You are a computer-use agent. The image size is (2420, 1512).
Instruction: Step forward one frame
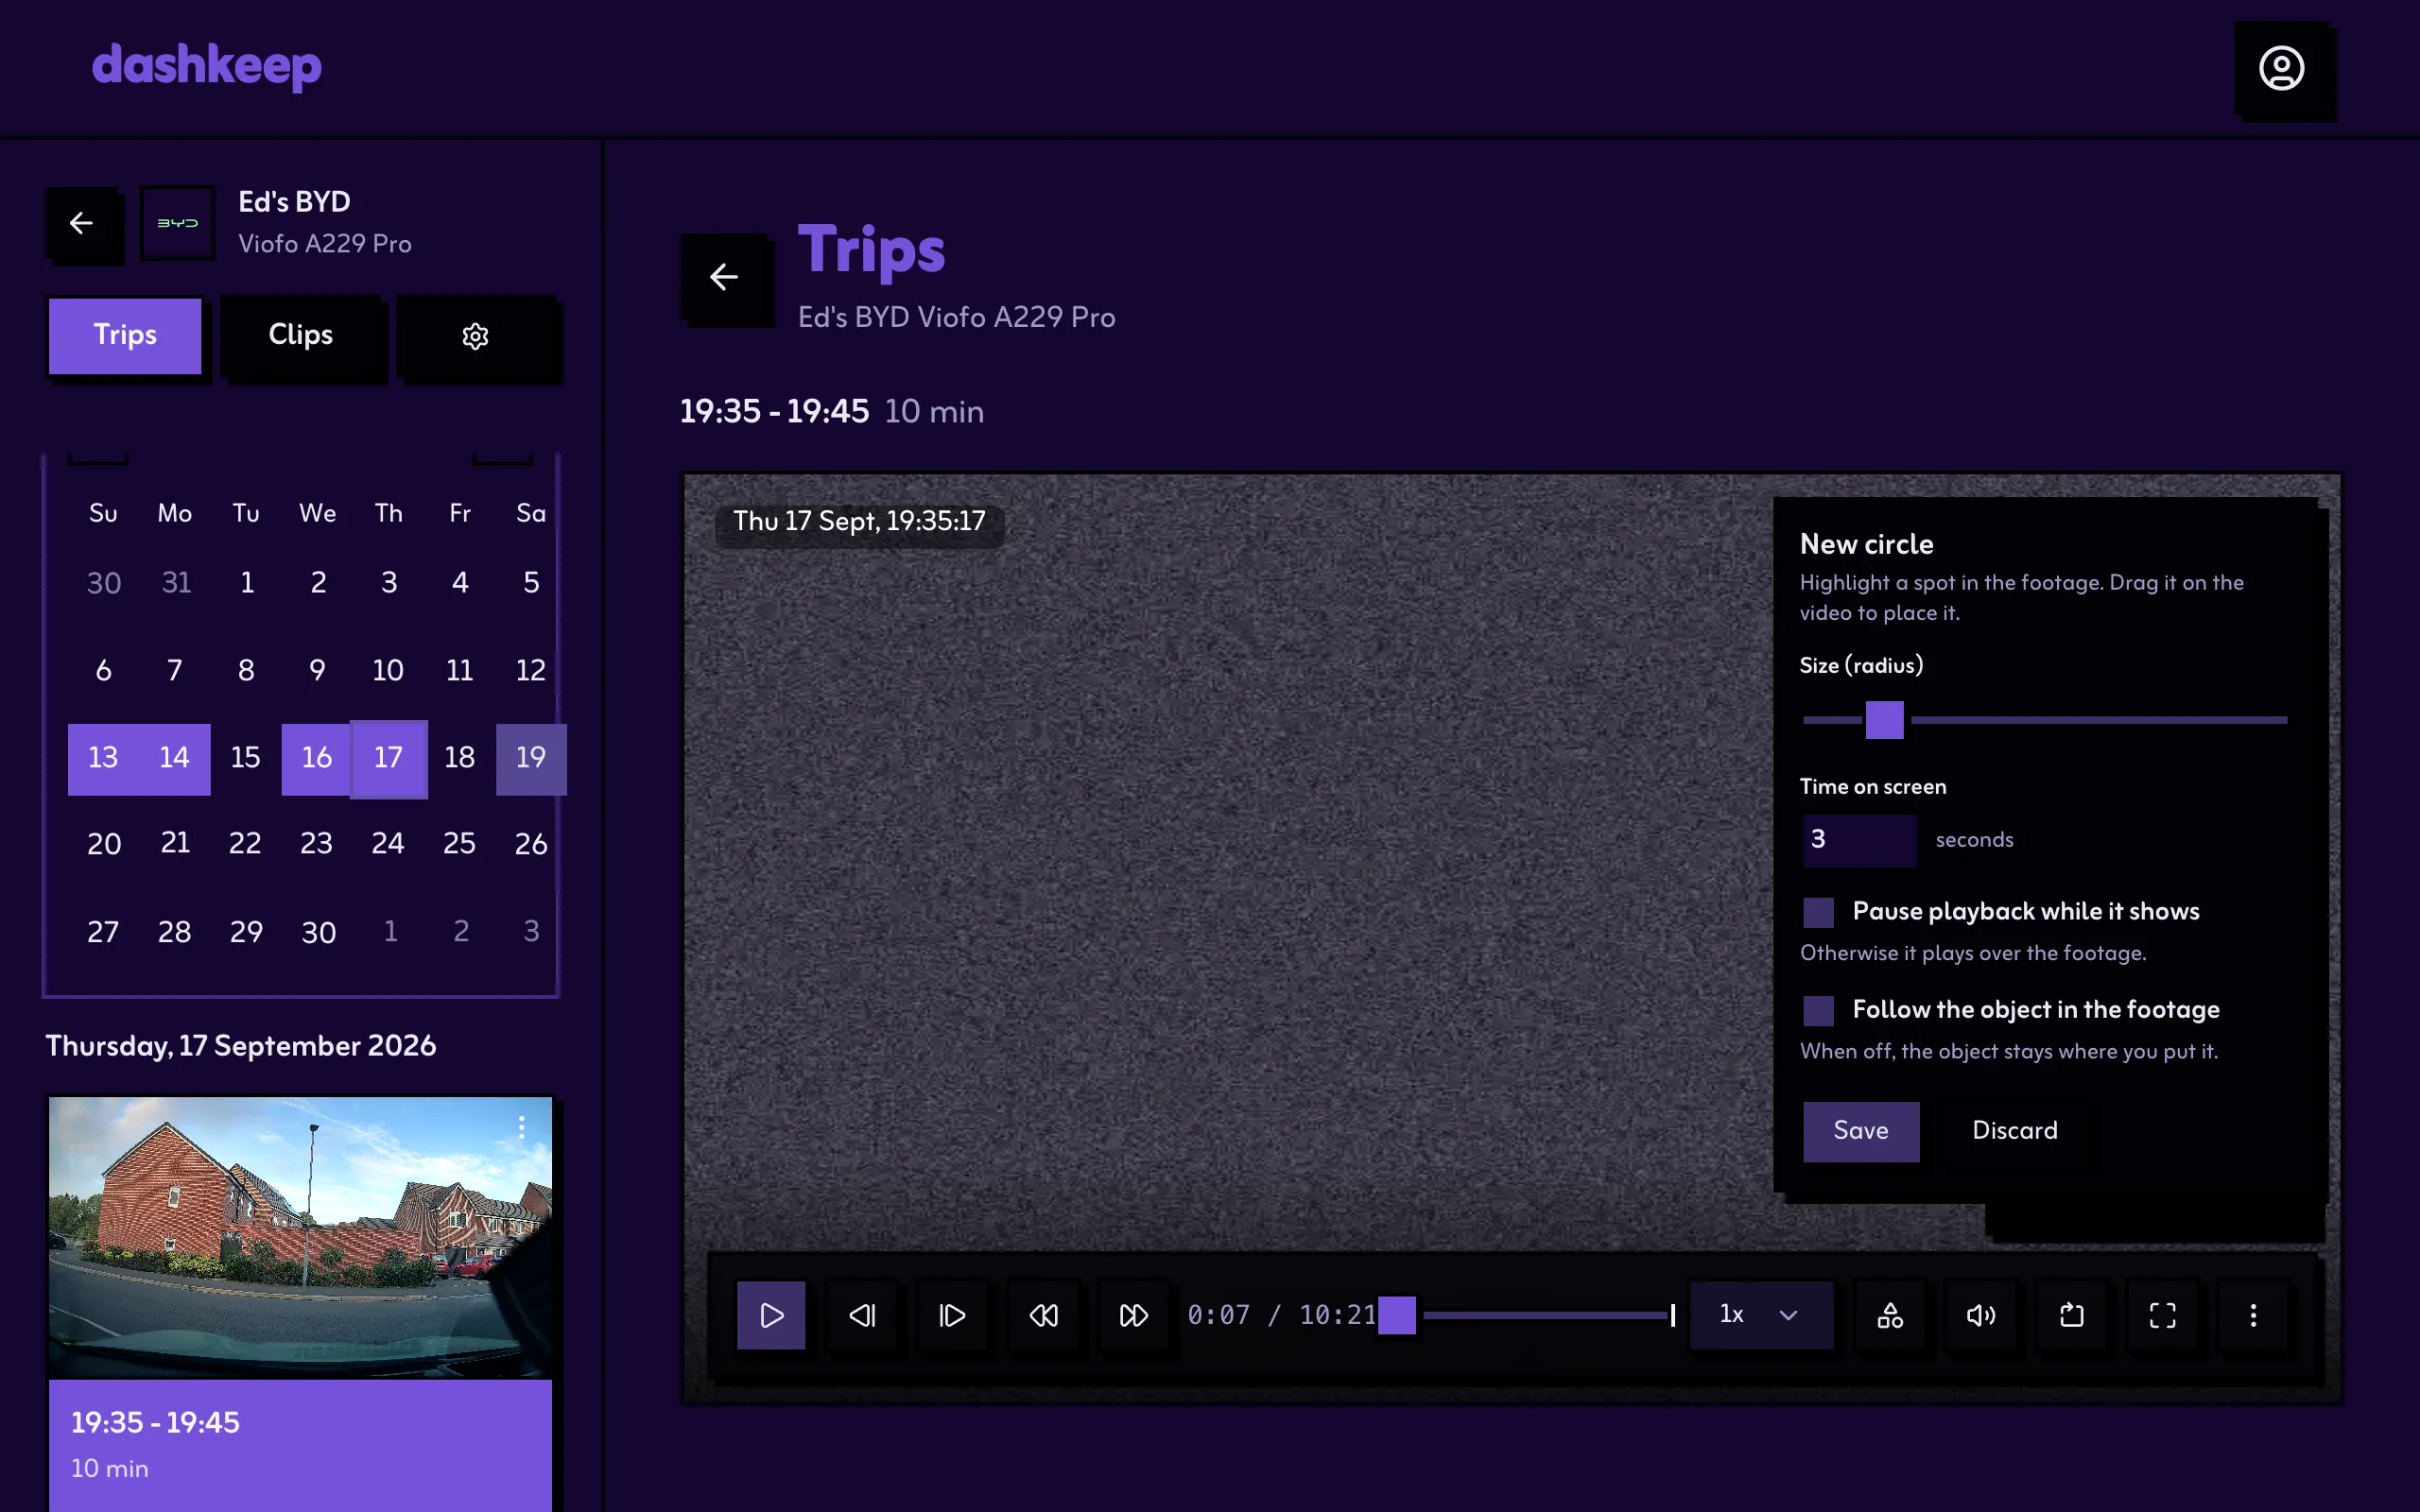pos(952,1315)
